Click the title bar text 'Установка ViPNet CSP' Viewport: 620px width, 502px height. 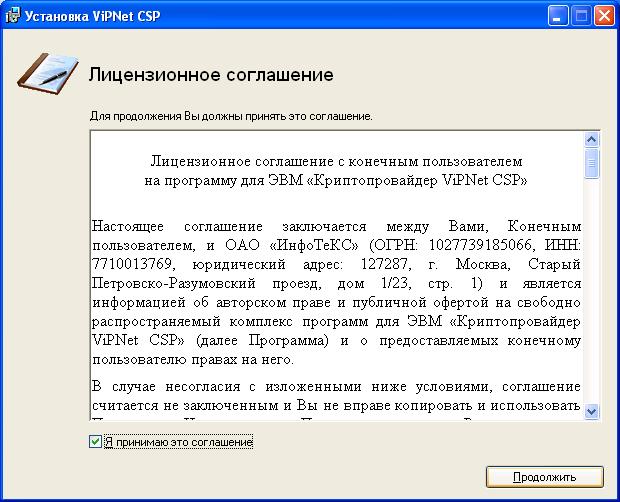(93, 16)
